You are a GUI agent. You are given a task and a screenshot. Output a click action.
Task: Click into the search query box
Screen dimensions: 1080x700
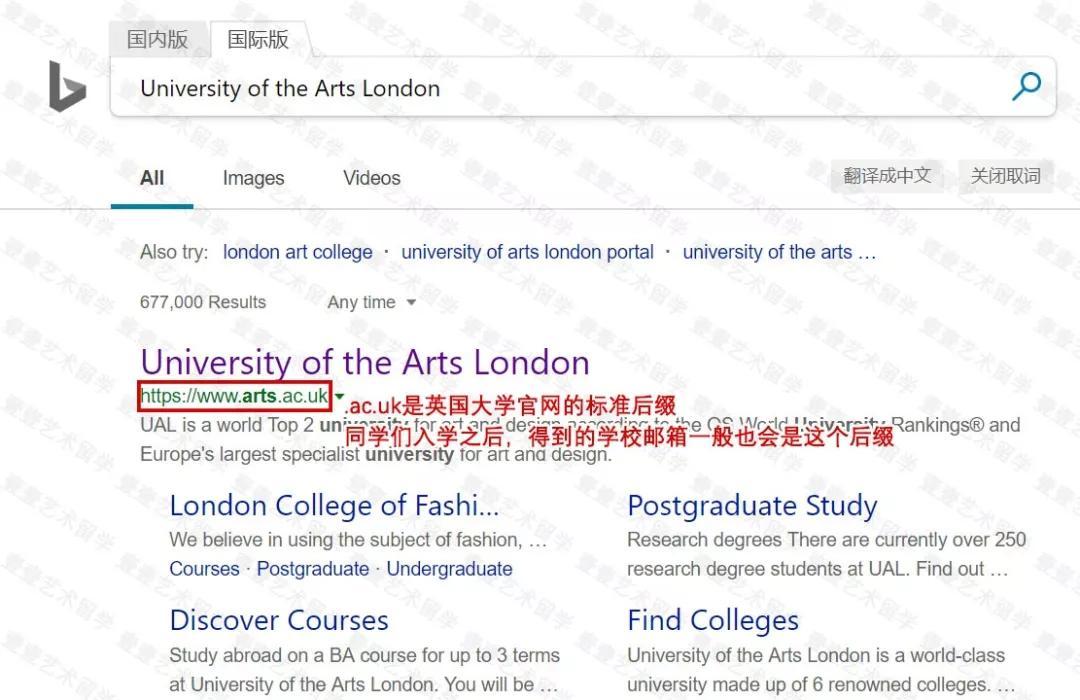(x=560, y=88)
